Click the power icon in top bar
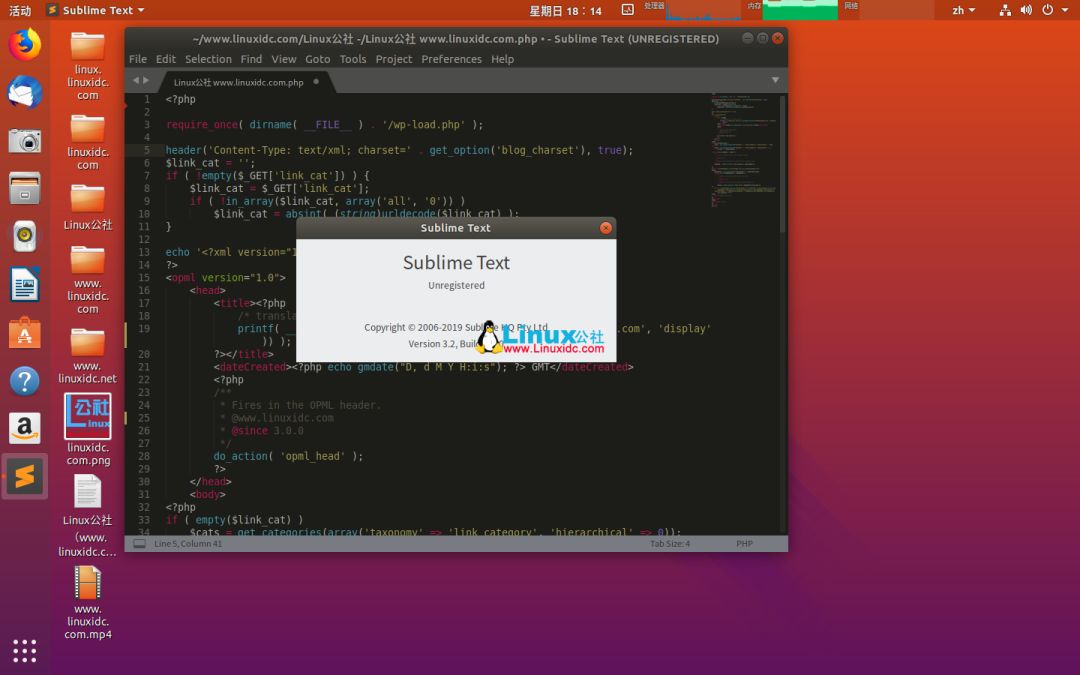 1048,10
